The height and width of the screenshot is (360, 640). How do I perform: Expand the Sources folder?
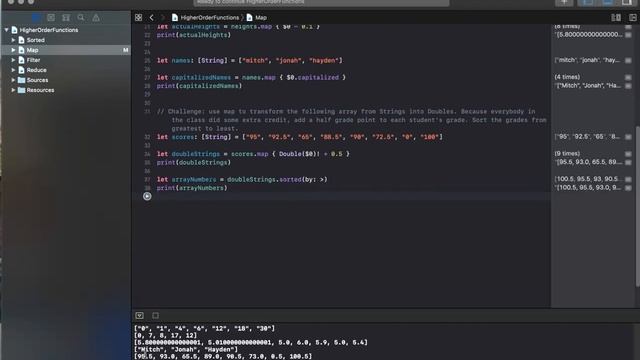[x=13, y=80]
